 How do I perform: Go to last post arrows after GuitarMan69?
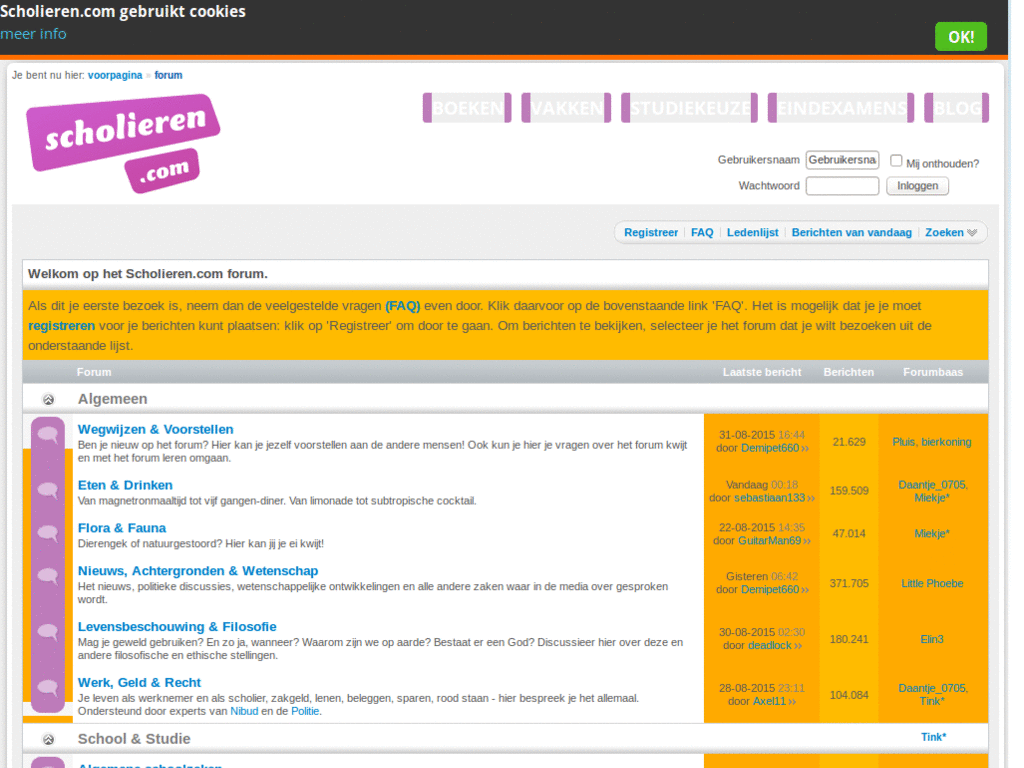pyautogui.click(x=807, y=541)
